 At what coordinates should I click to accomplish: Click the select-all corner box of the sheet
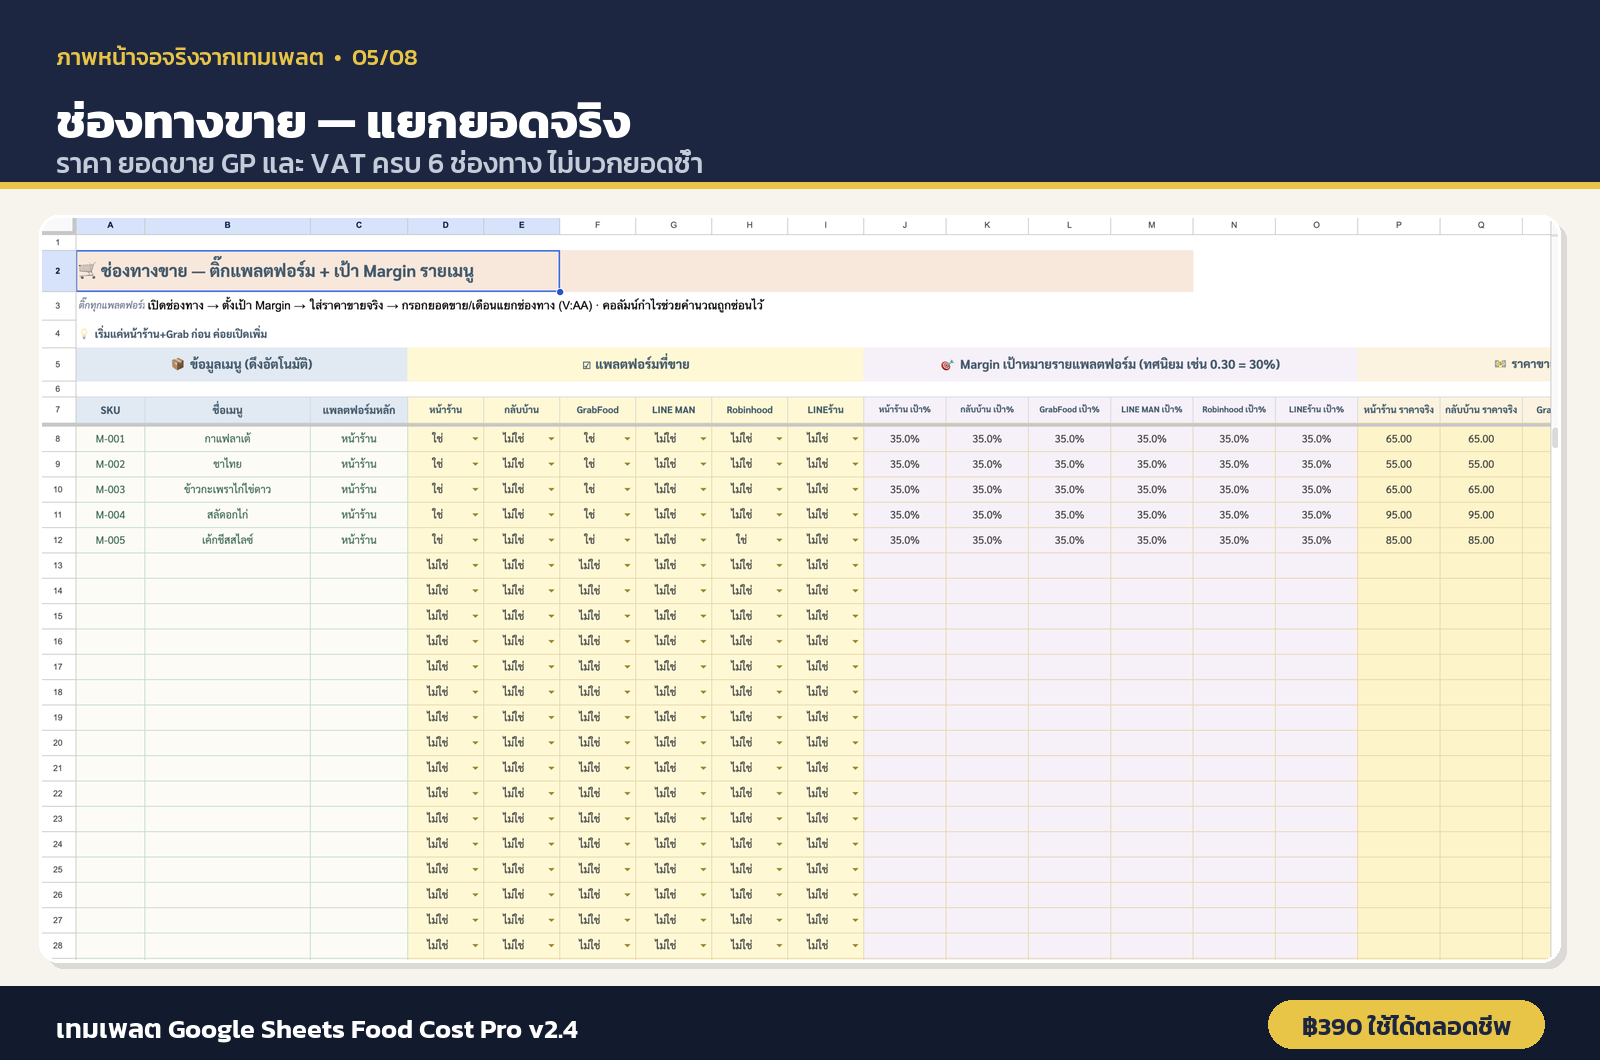tap(58, 225)
